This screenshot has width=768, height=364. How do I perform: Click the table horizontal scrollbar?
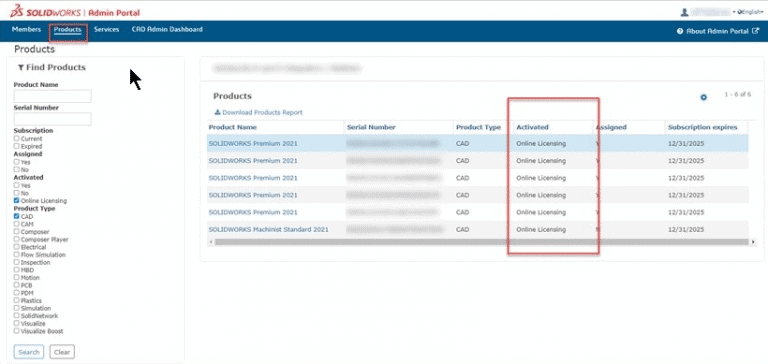click(482, 242)
